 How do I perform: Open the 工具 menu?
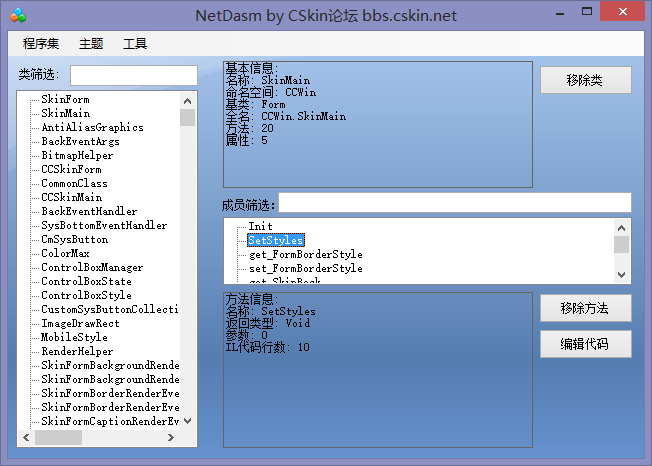pos(135,44)
